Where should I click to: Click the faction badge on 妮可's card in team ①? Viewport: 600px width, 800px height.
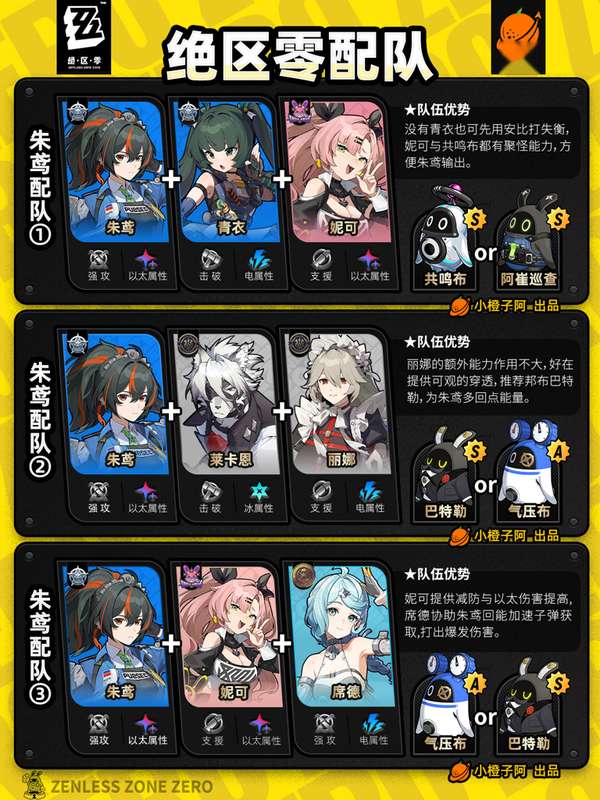click(299, 111)
